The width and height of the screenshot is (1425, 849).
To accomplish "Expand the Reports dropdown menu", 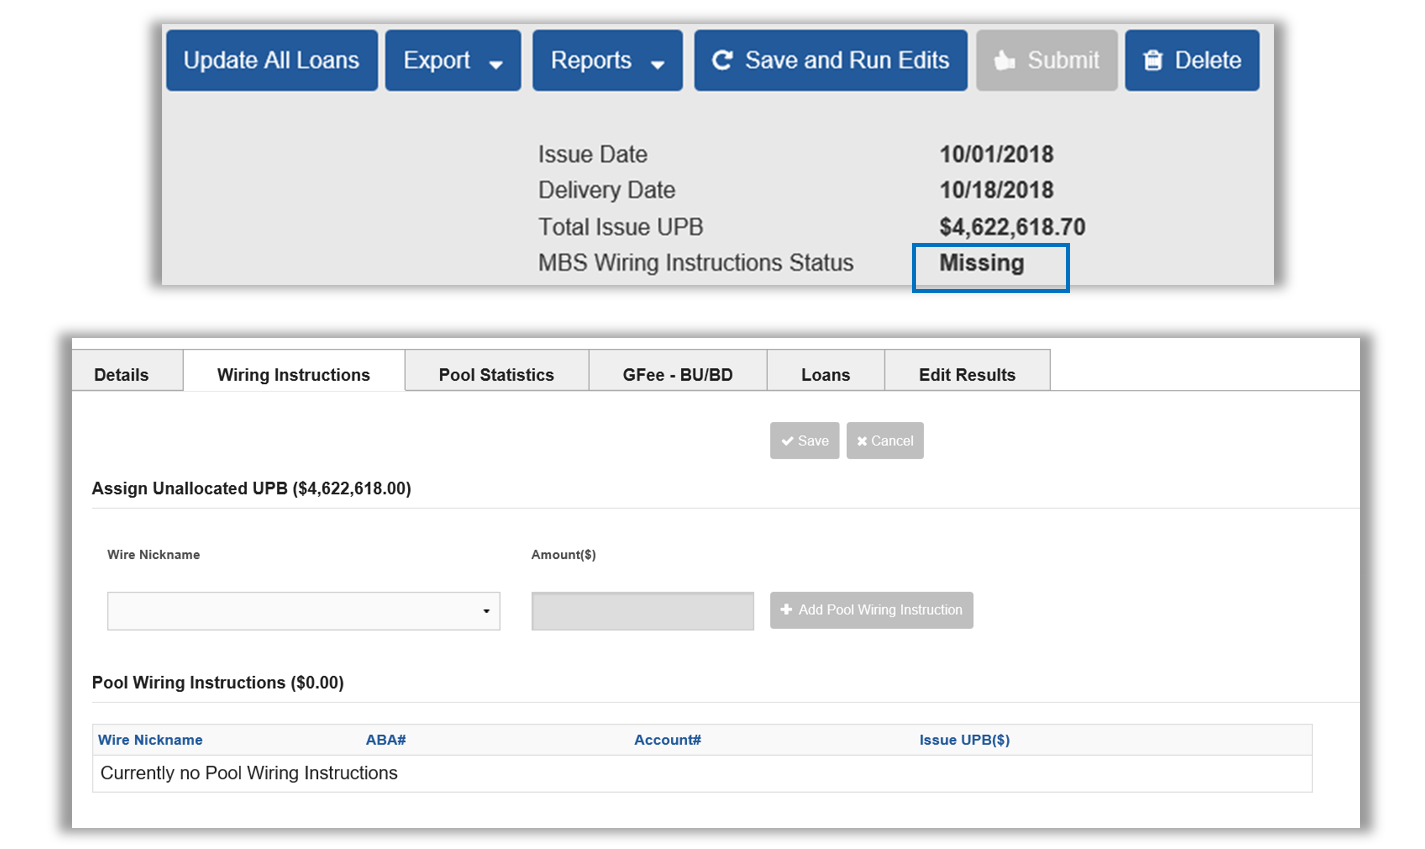I will 607,60.
